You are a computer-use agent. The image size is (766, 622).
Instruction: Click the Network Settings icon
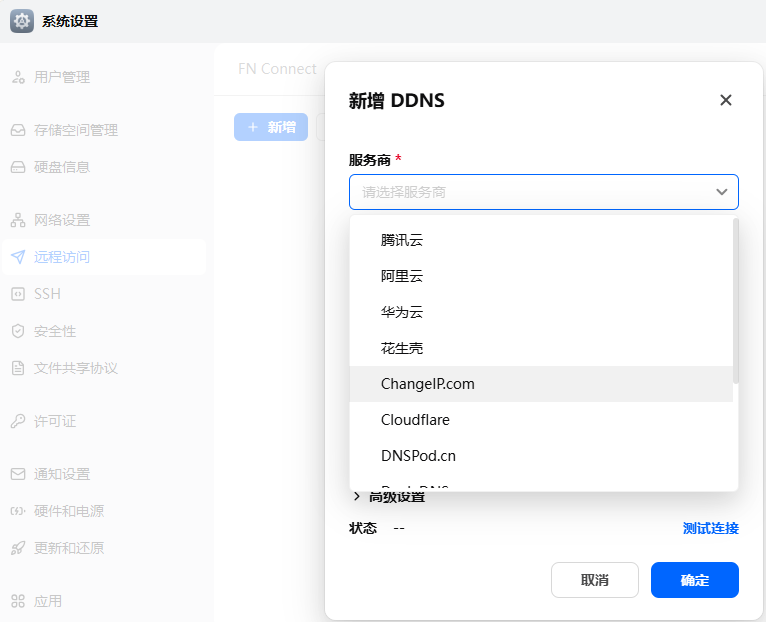(x=18, y=220)
